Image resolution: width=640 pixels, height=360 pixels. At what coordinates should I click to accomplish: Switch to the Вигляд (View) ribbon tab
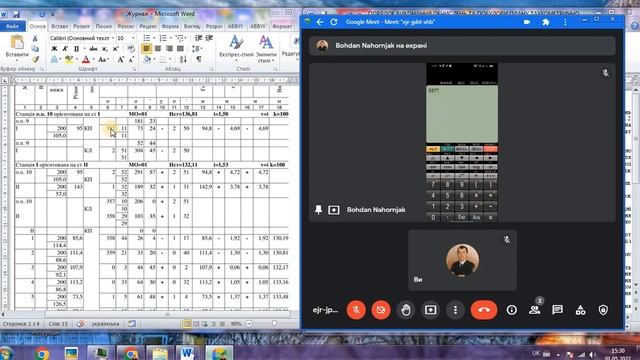point(192,26)
